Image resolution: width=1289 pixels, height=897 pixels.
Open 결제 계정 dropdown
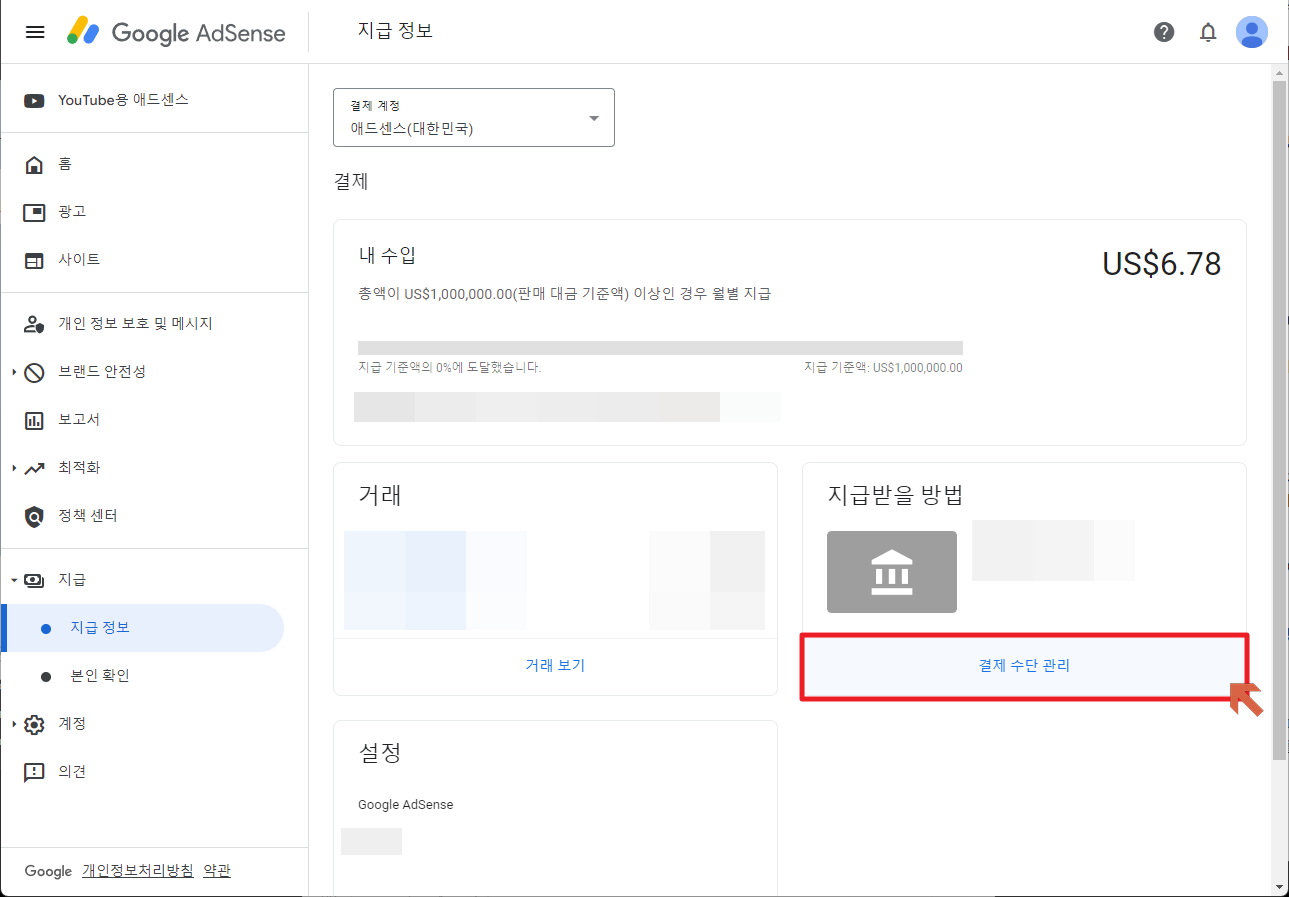(x=474, y=117)
